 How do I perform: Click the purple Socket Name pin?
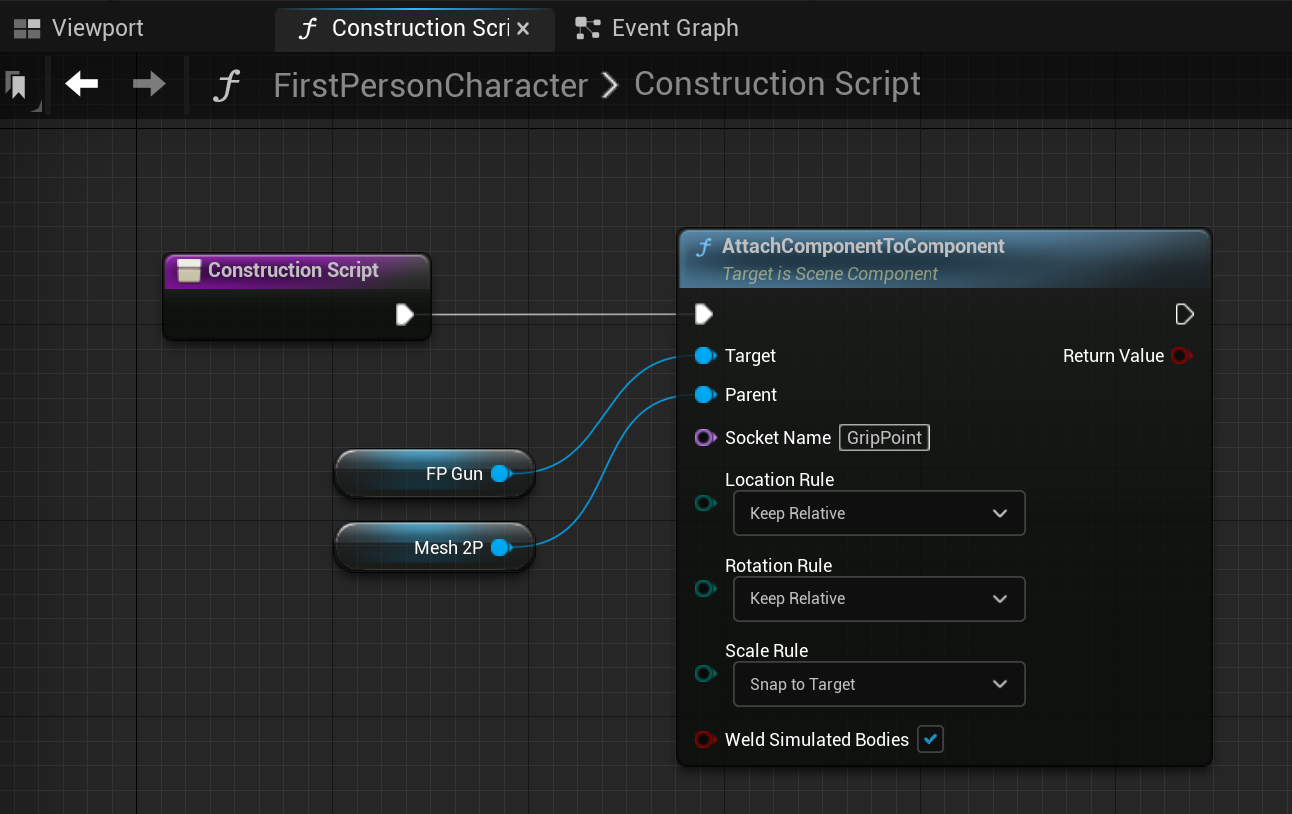click(x=705, y=438)
